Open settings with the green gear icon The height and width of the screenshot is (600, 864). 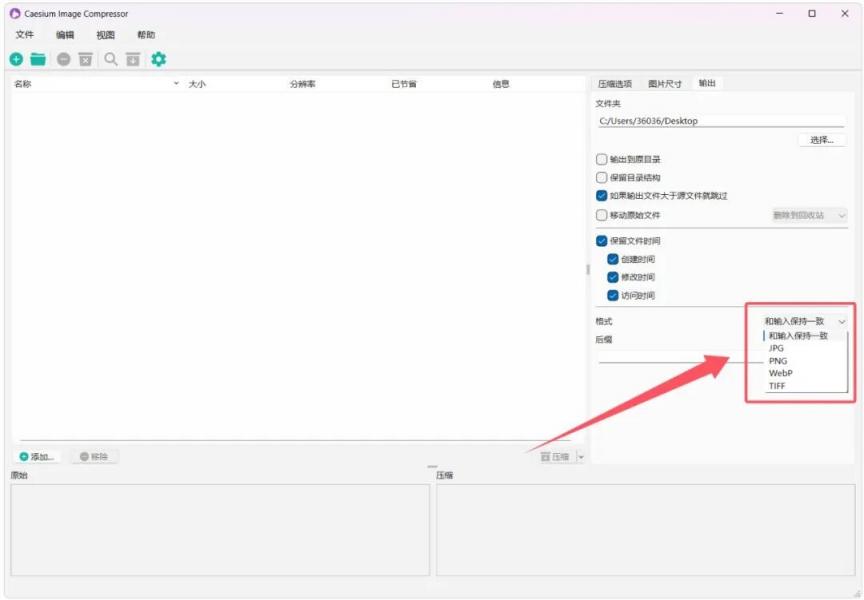click(158, 60)
